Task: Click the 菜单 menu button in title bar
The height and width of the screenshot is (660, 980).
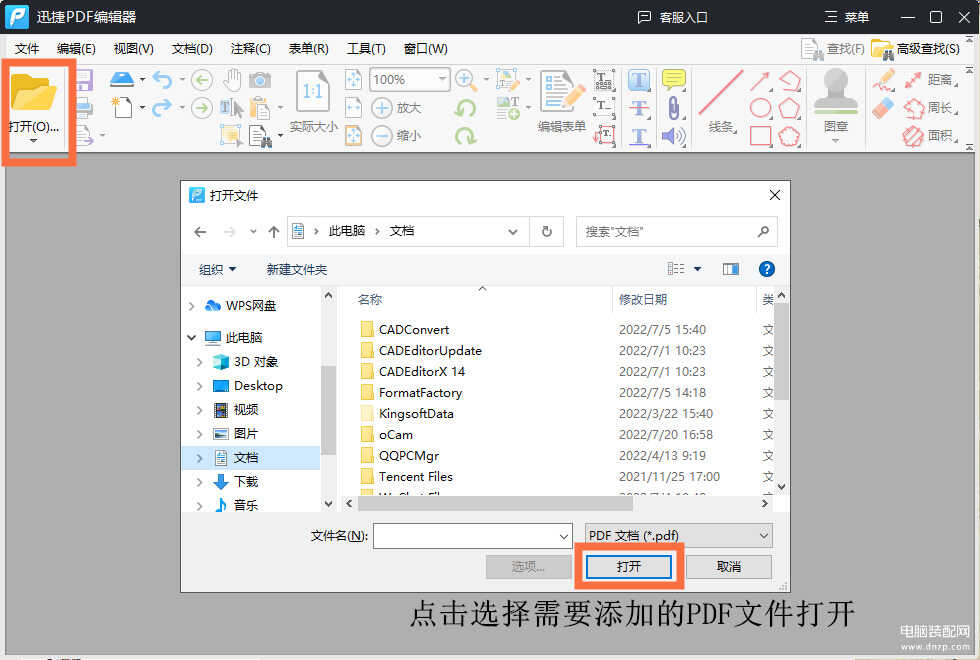Action: point(846,17)
